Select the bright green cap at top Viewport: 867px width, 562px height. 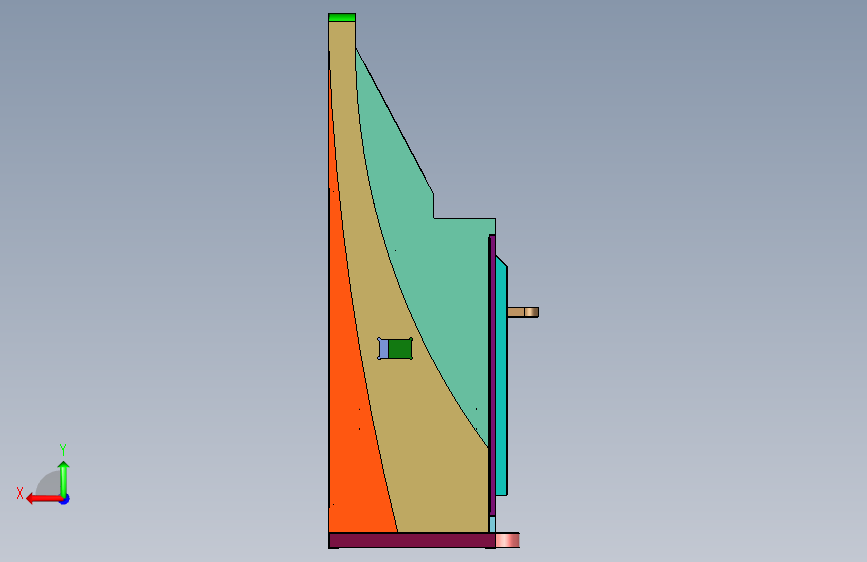pos(342,17)
